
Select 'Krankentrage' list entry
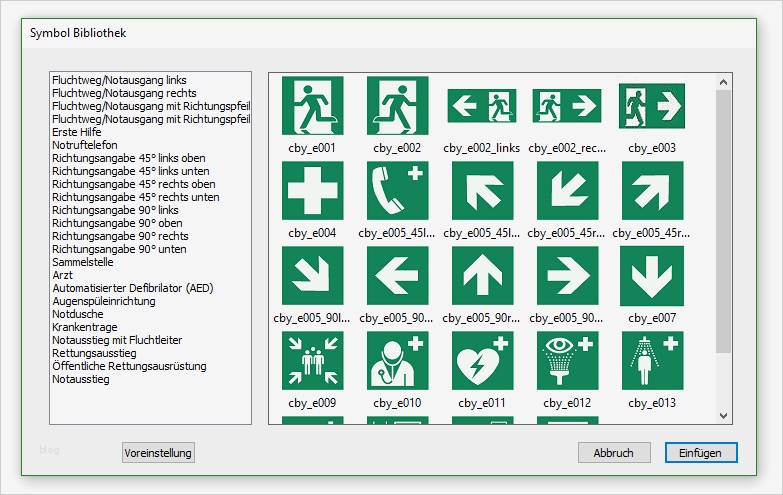85,327
